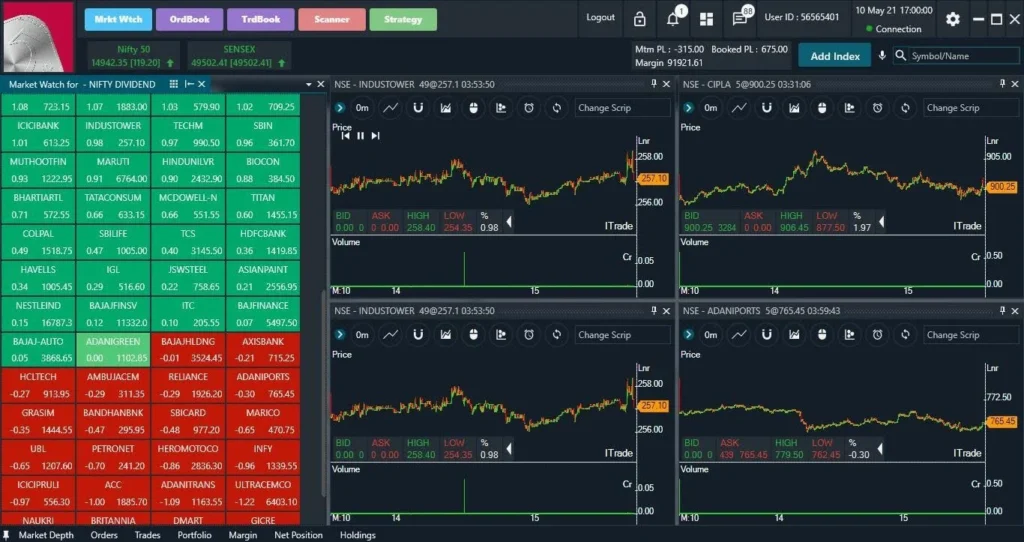Open notifications bell with badge 1

click(673, 18)
